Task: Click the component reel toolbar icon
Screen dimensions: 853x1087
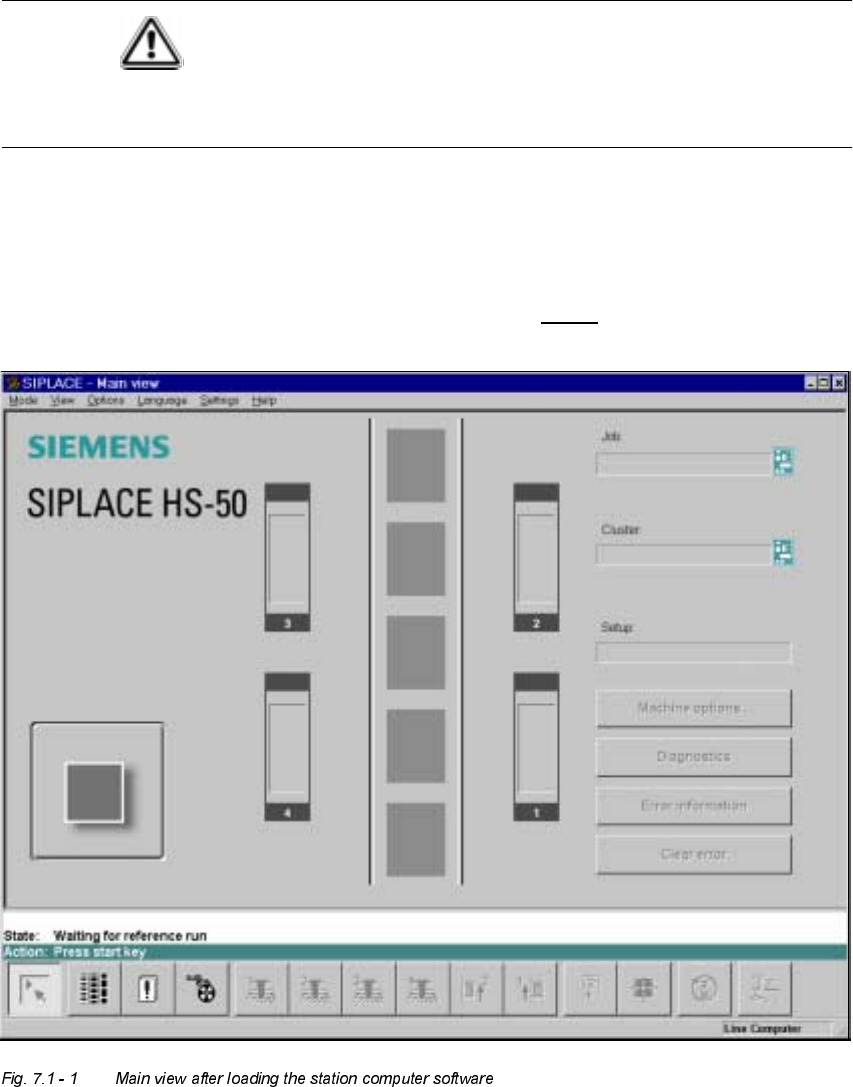Action: (202, 989)
